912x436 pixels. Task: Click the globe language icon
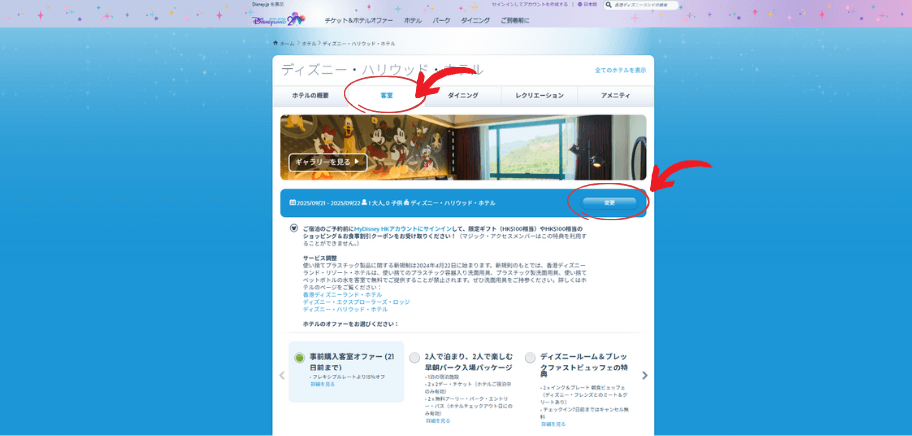[578, 4]
